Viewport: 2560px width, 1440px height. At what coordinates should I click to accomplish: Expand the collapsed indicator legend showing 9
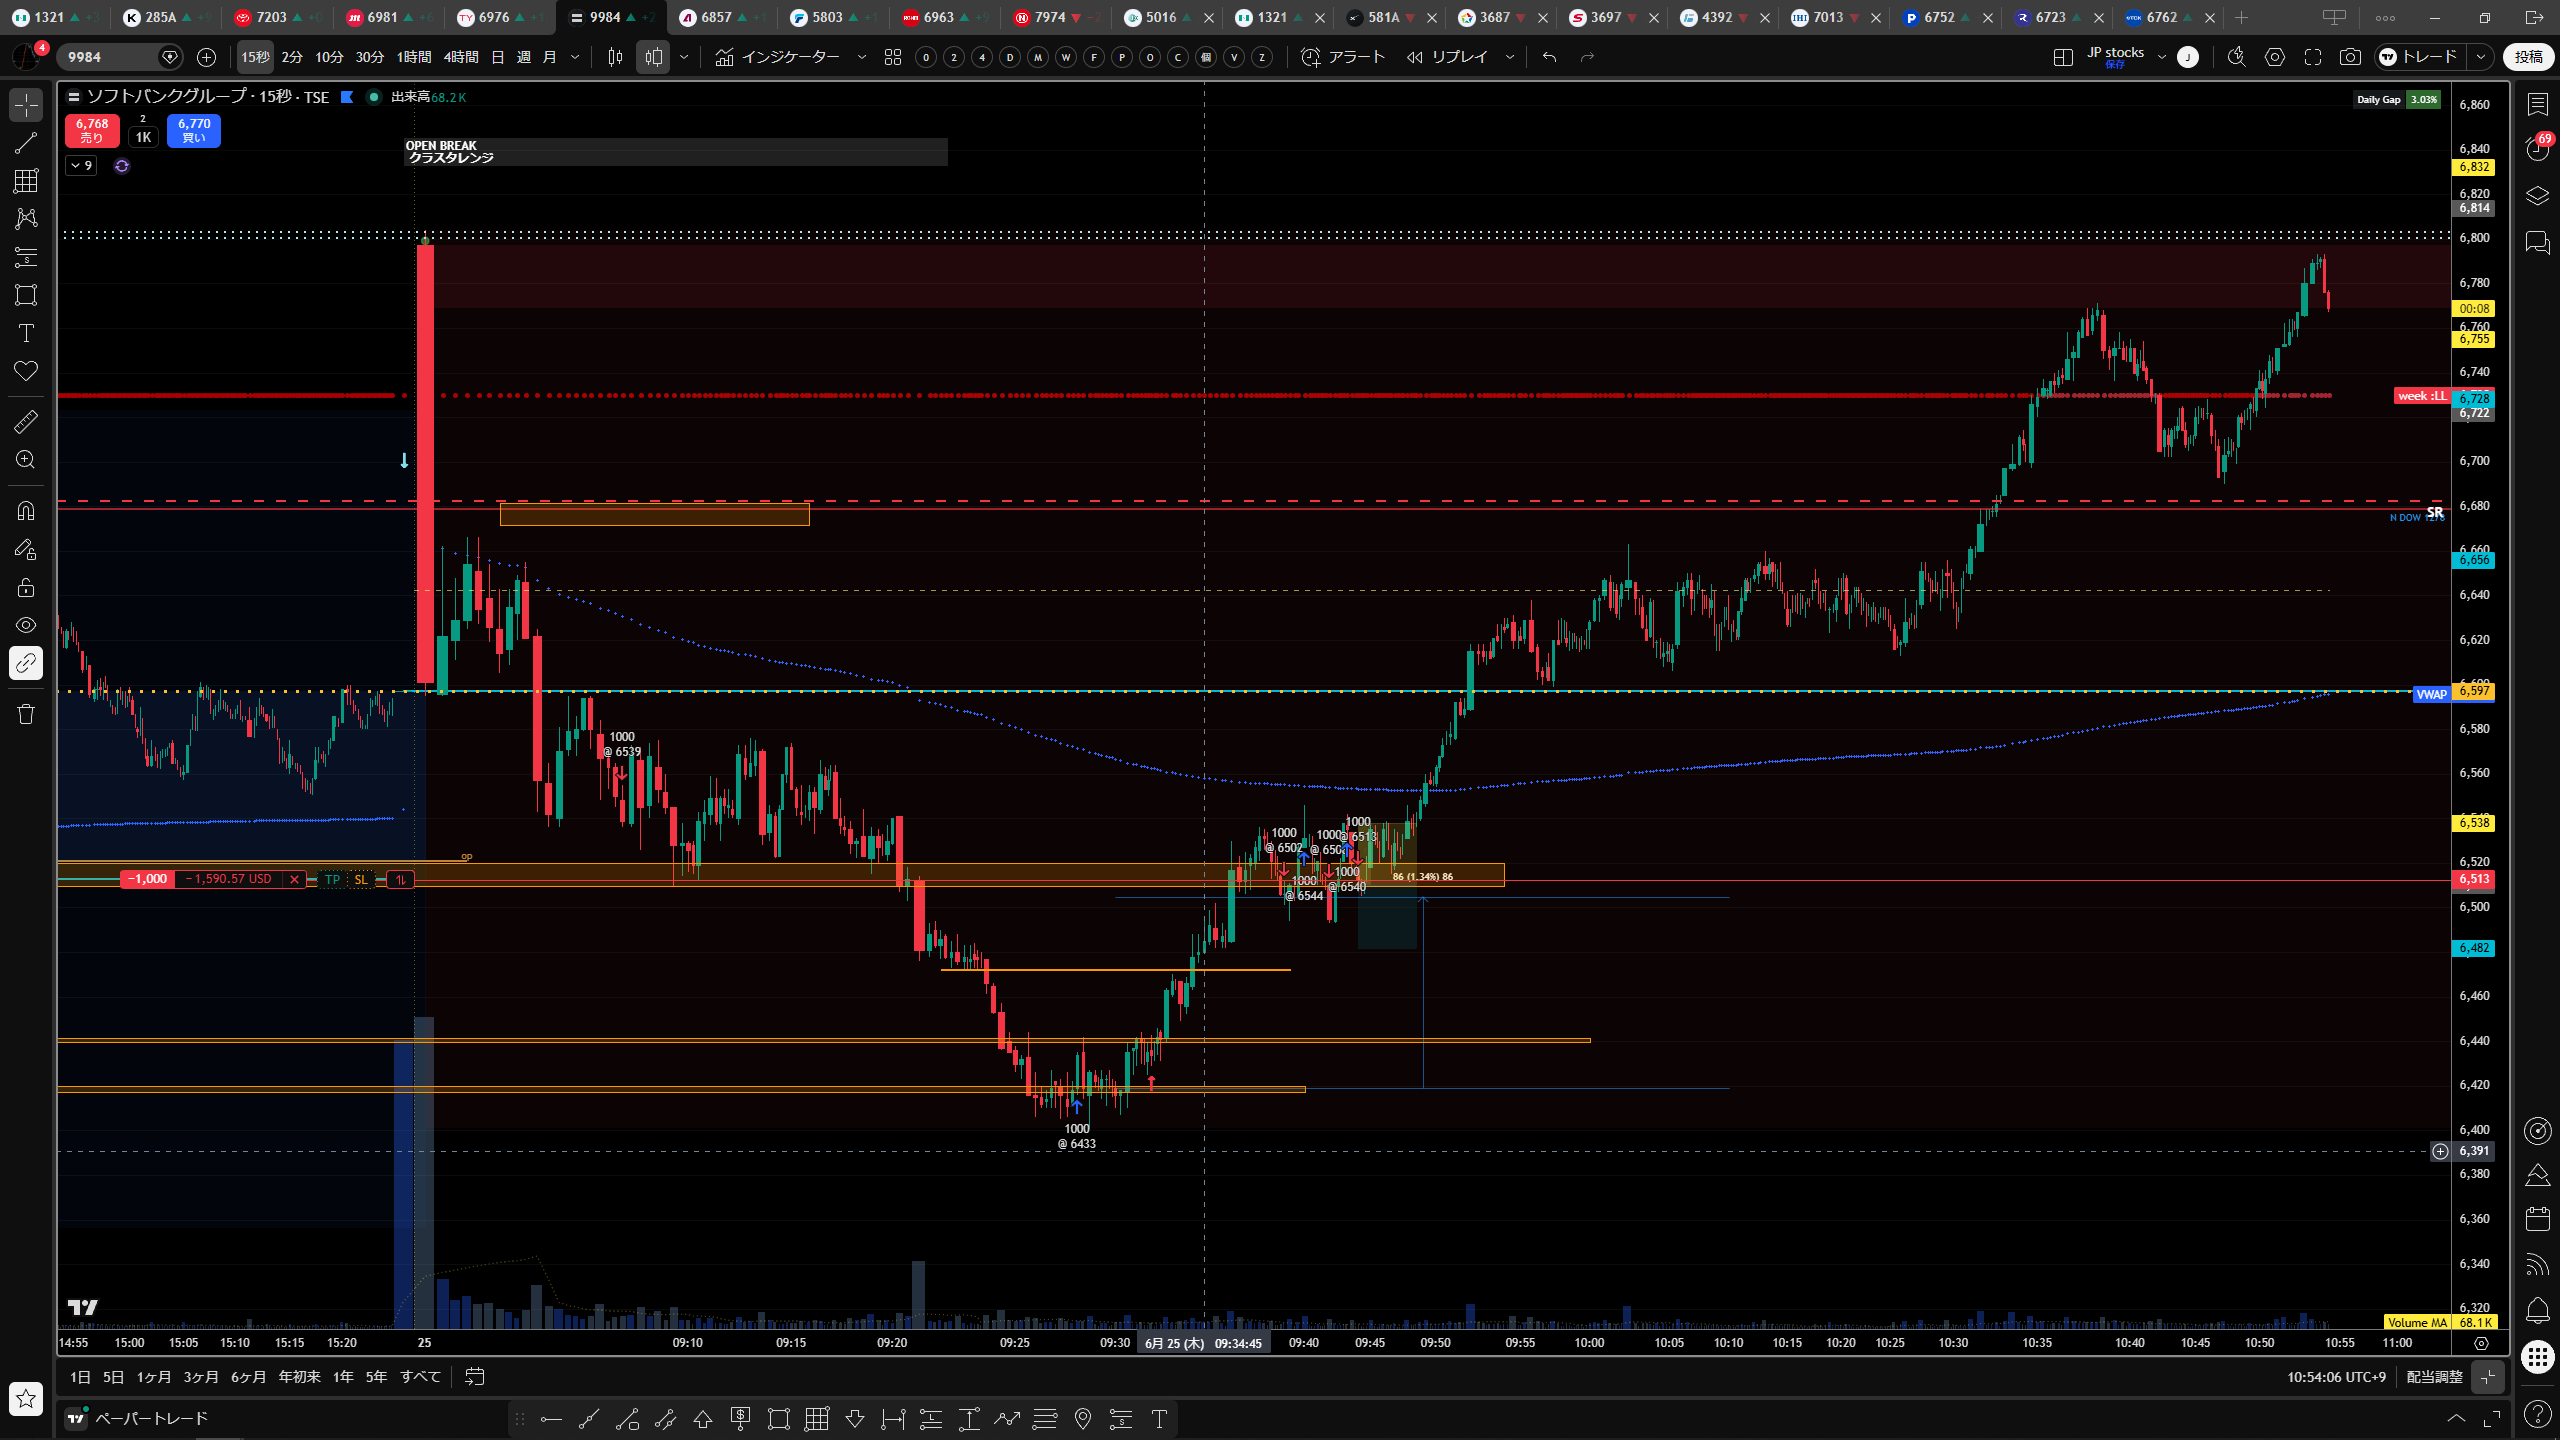click(81, 166)
